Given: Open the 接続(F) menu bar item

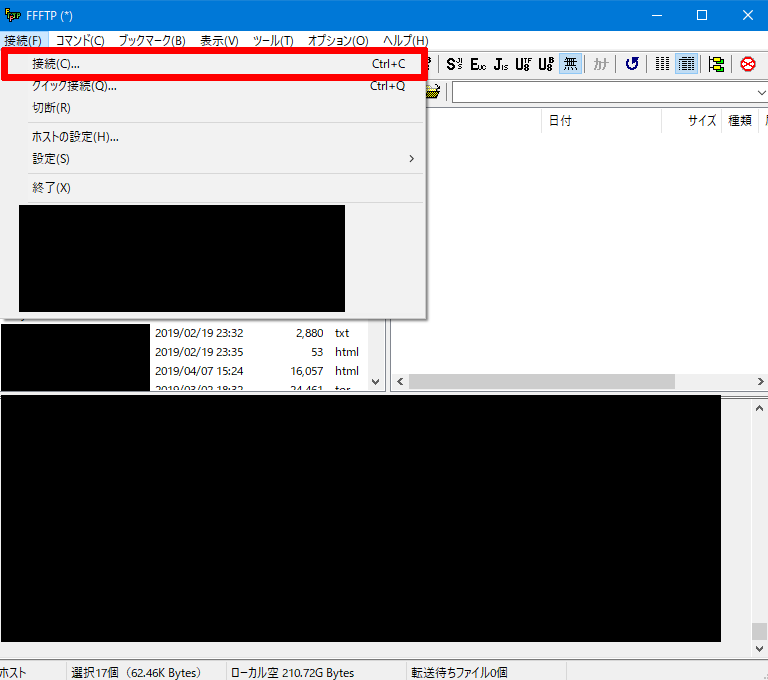Looking at the screenshot, I should tap(24, 41).
